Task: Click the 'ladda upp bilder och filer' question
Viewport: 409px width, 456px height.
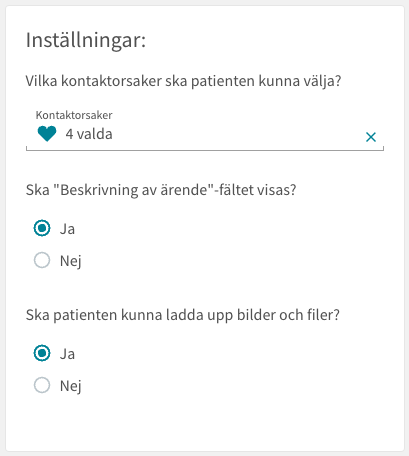Action: [183, 315]
